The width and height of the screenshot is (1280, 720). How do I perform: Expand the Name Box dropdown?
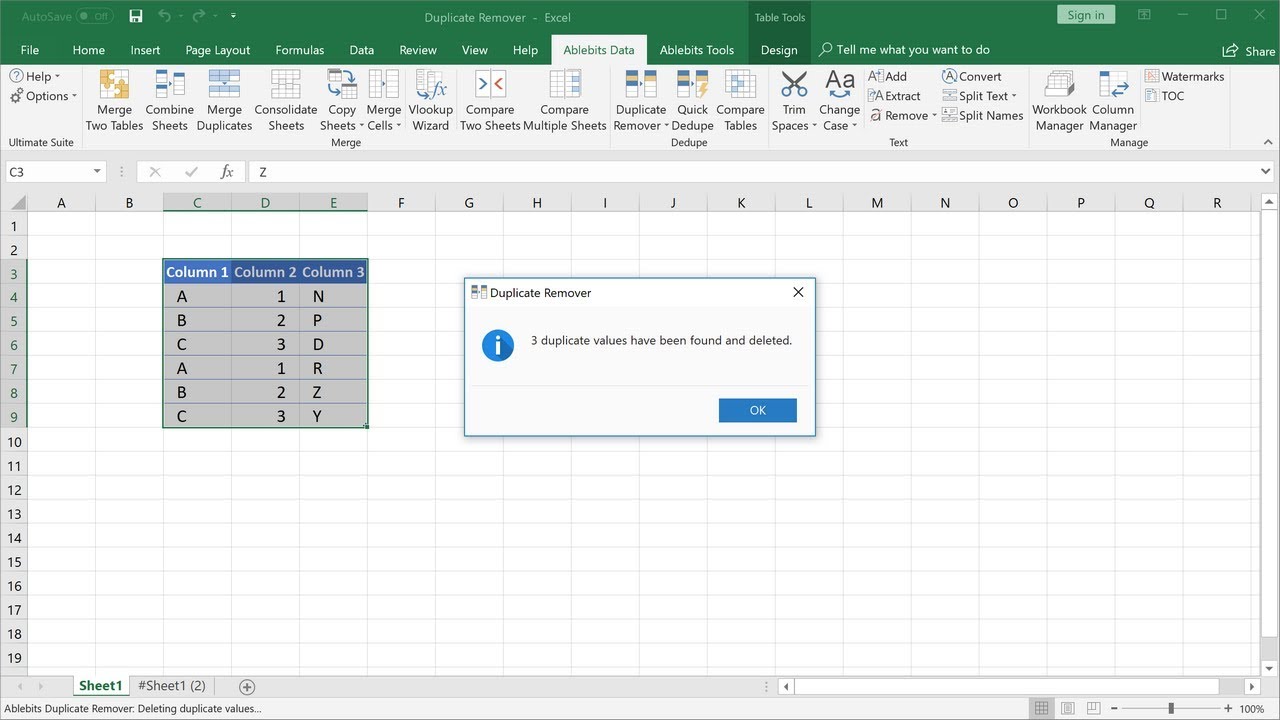97,172
